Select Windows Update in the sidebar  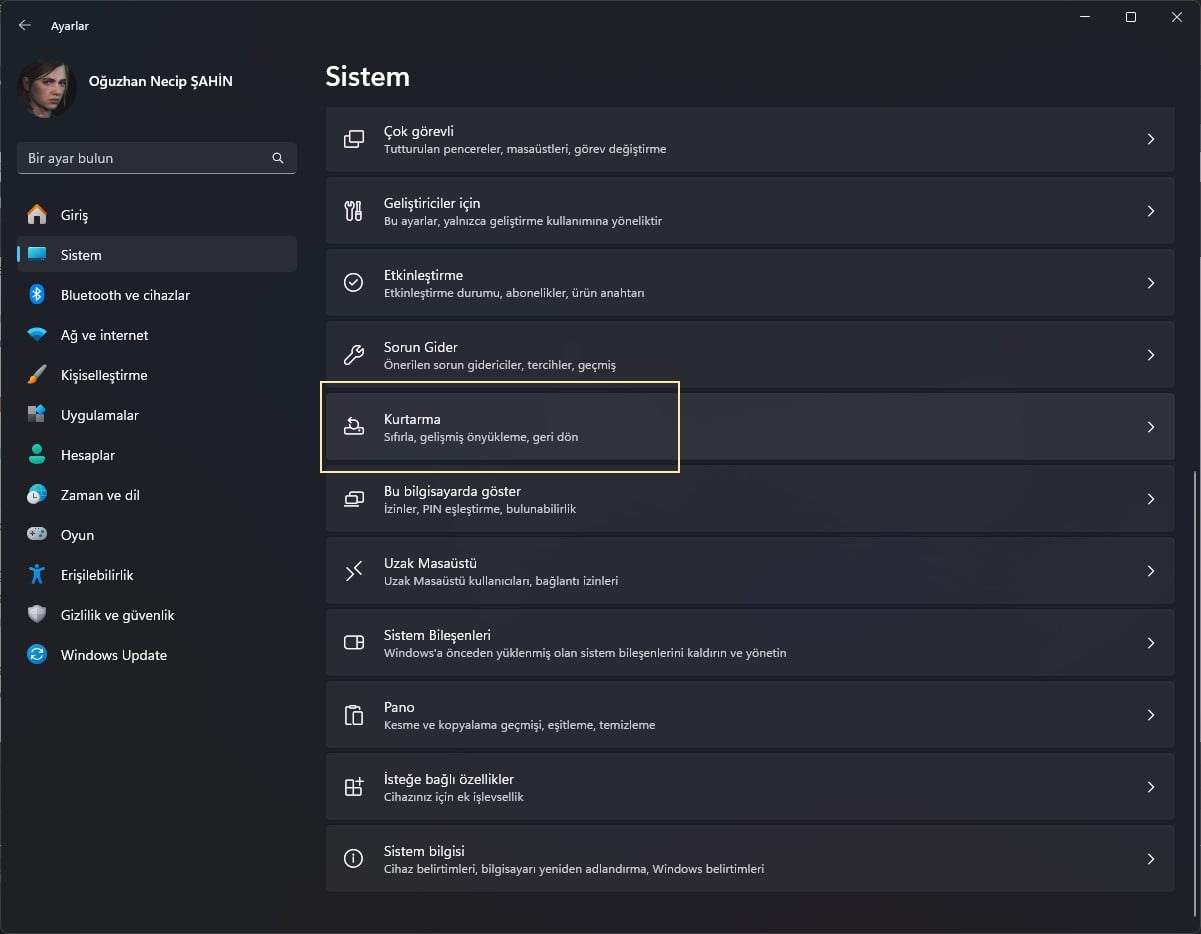tap(113, 655)
